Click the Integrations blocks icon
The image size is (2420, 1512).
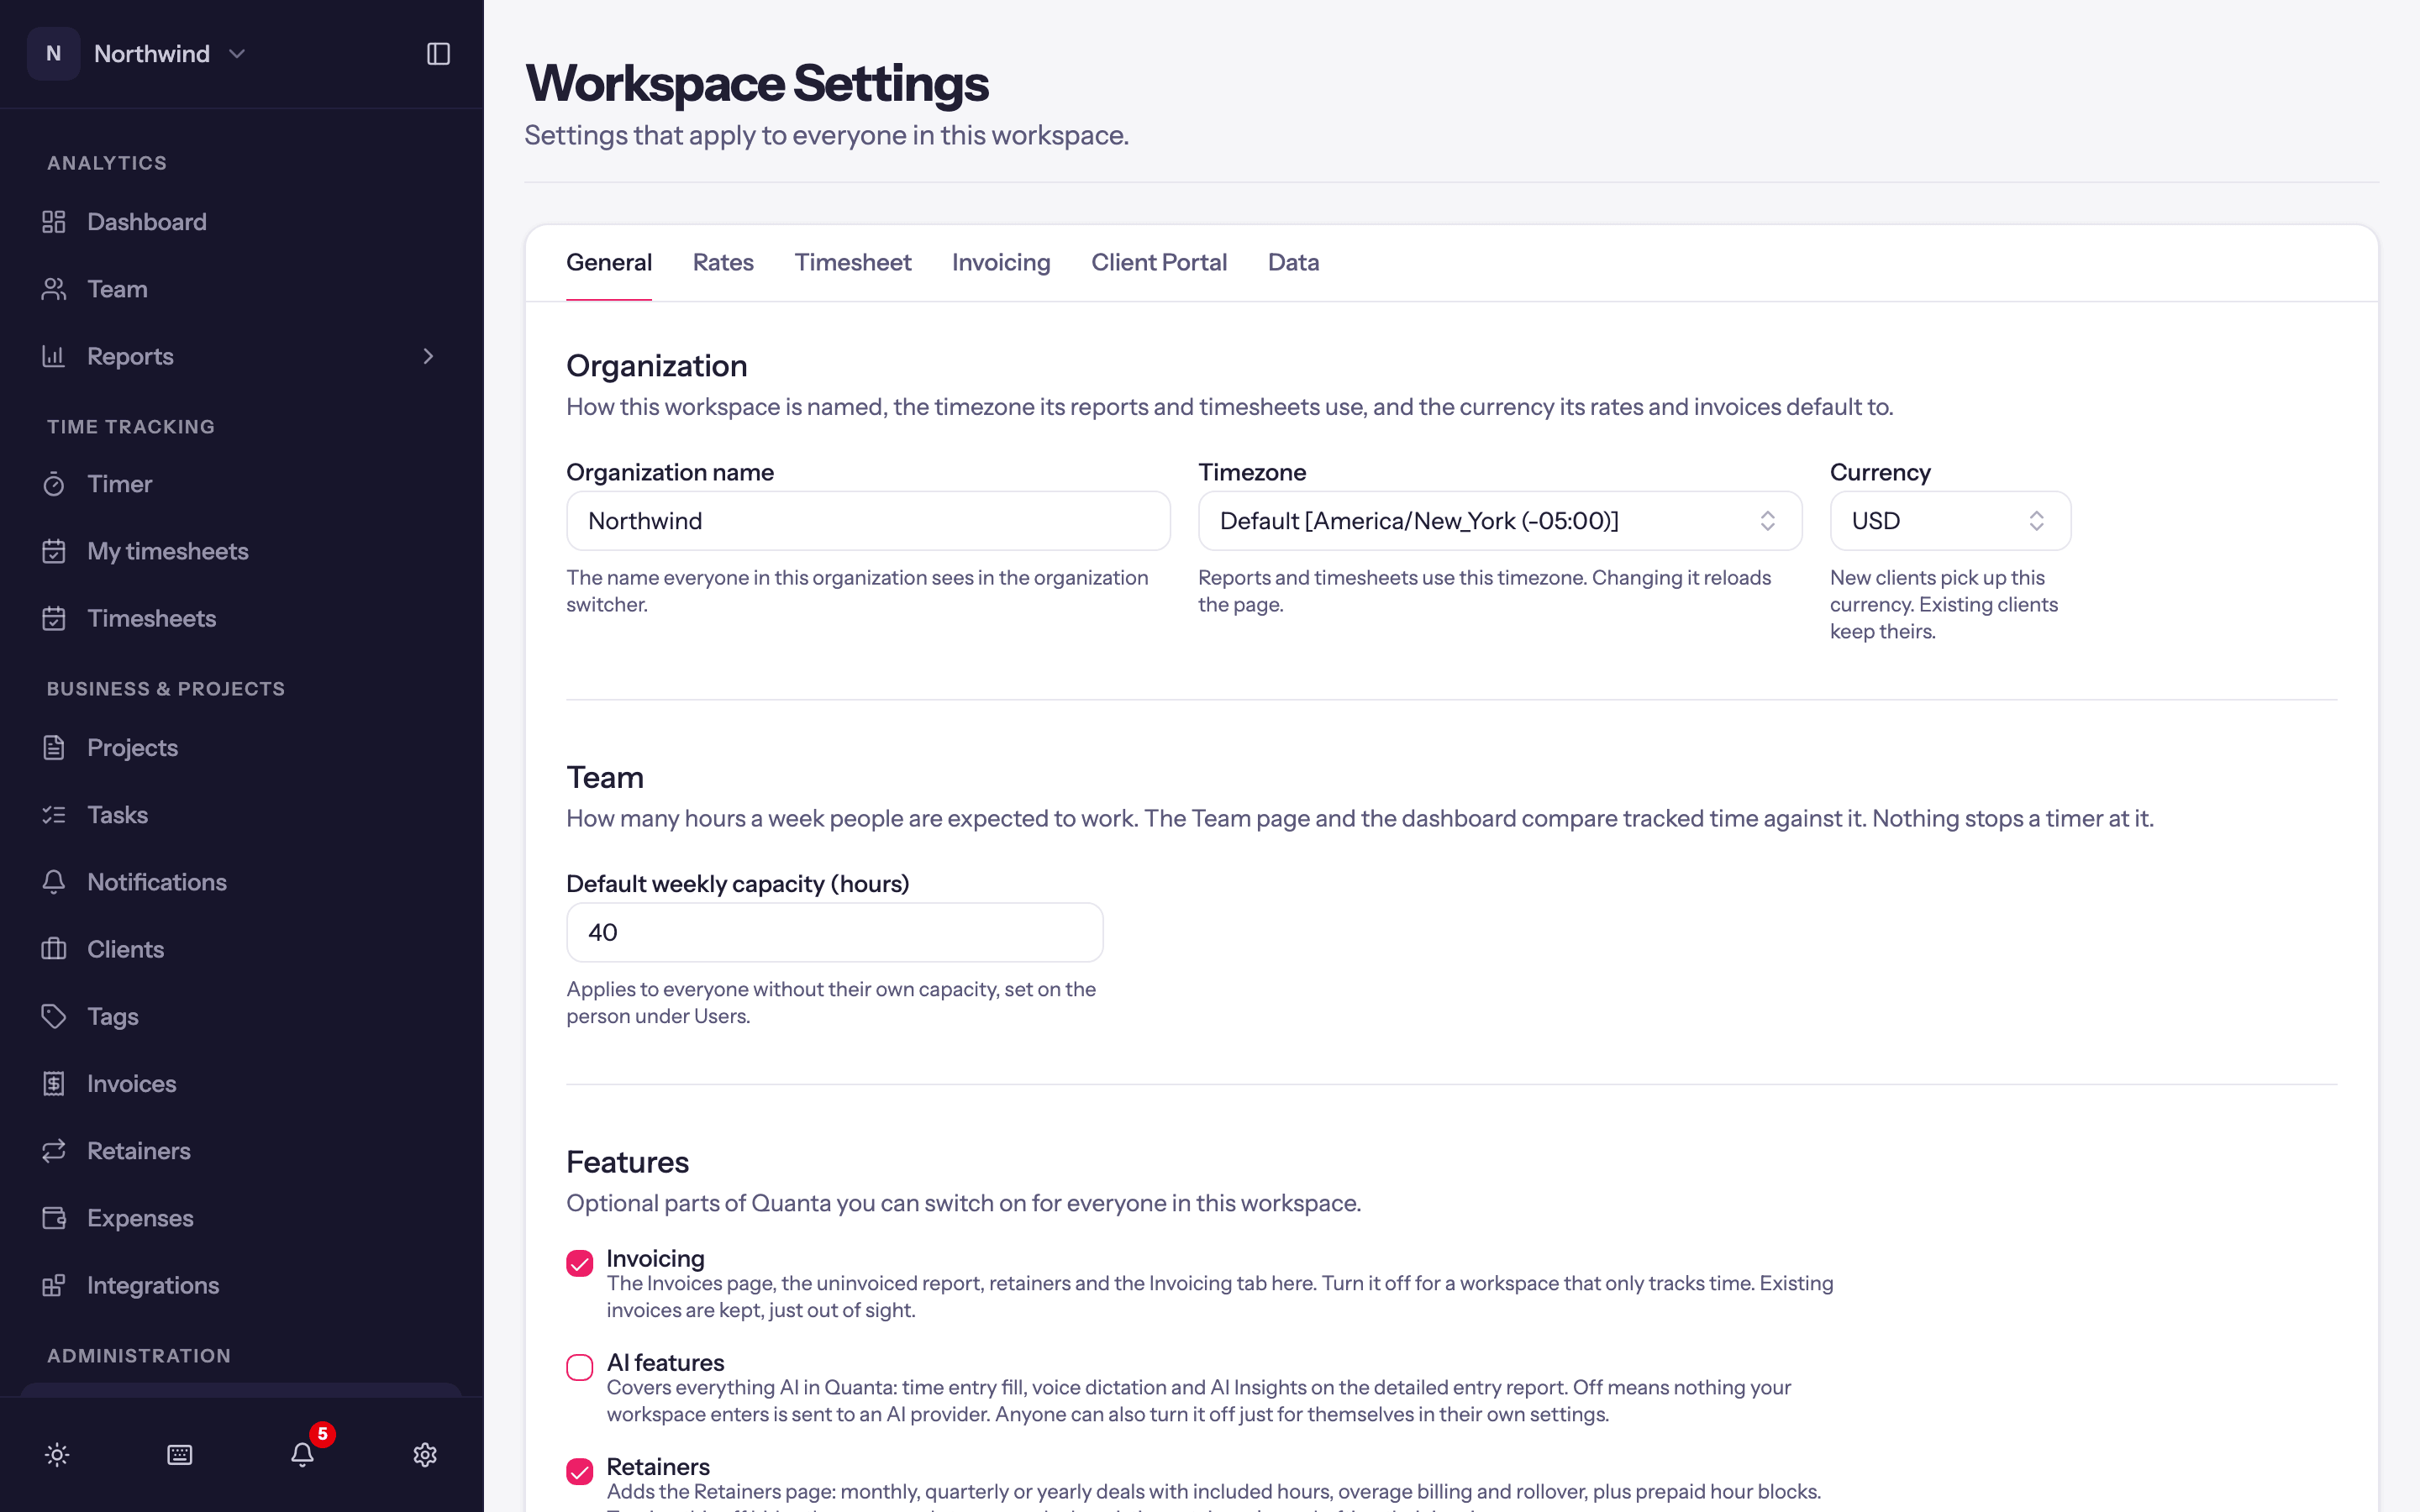point(54,1285)
